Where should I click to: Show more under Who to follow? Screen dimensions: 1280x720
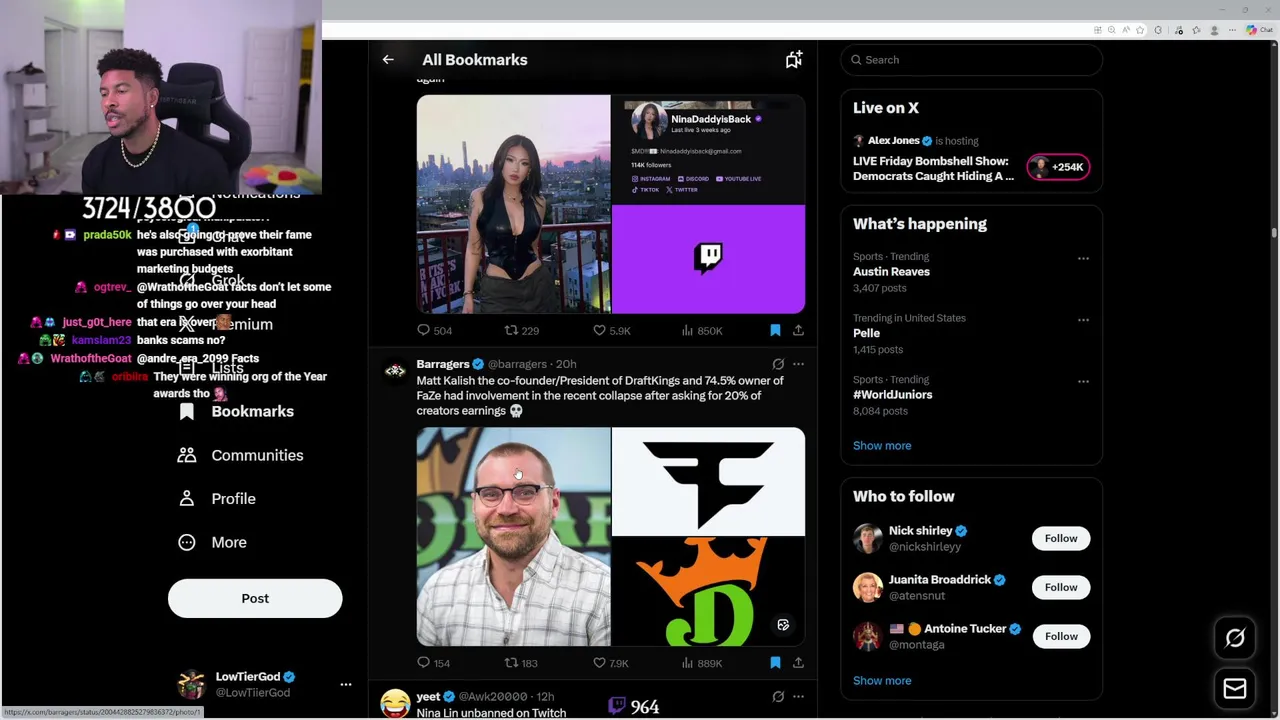[882, 681]
